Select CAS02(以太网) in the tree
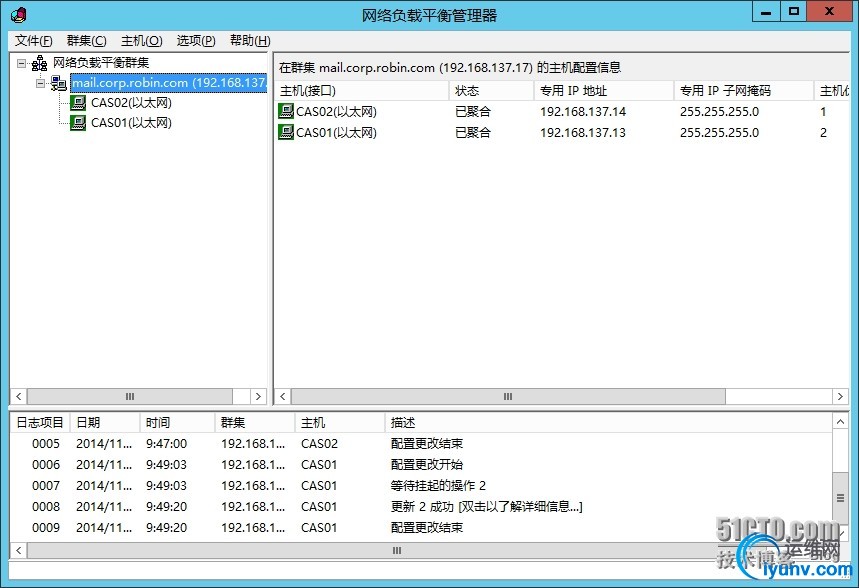Image resolution: width=859 pixels, height=588 pixels. tap(131, 103)
